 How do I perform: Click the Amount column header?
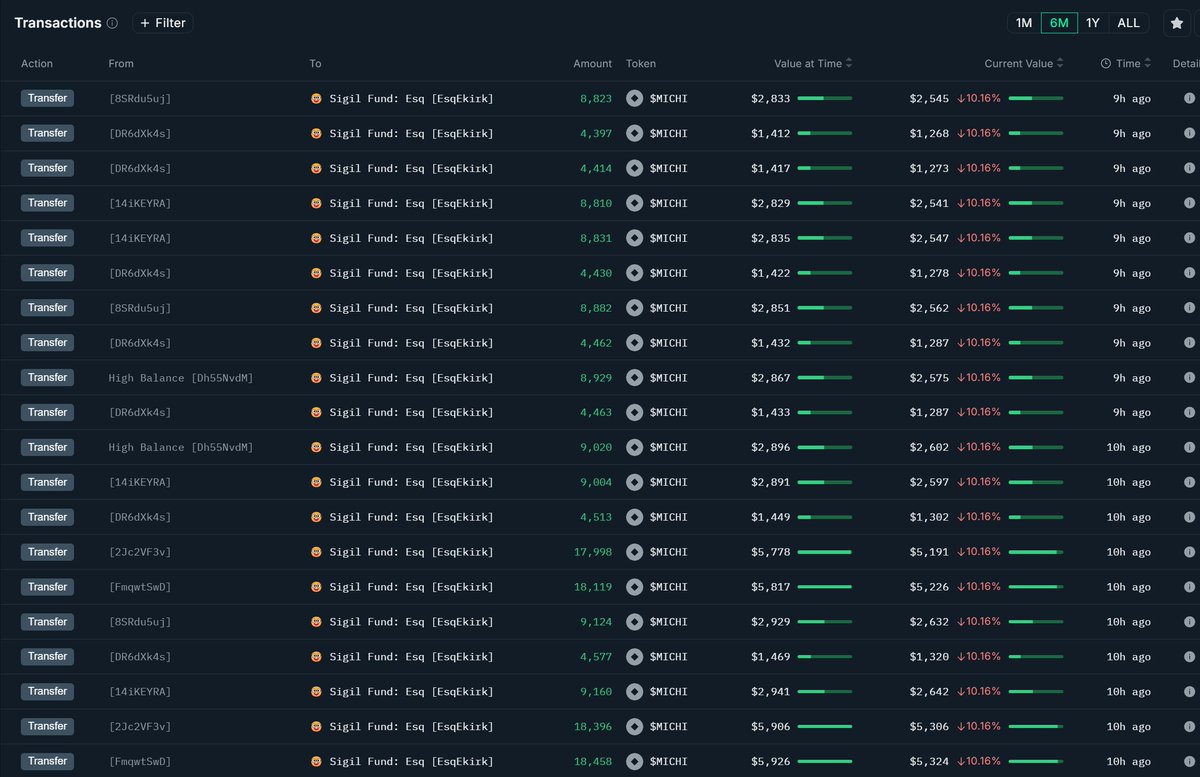[593, 64]
